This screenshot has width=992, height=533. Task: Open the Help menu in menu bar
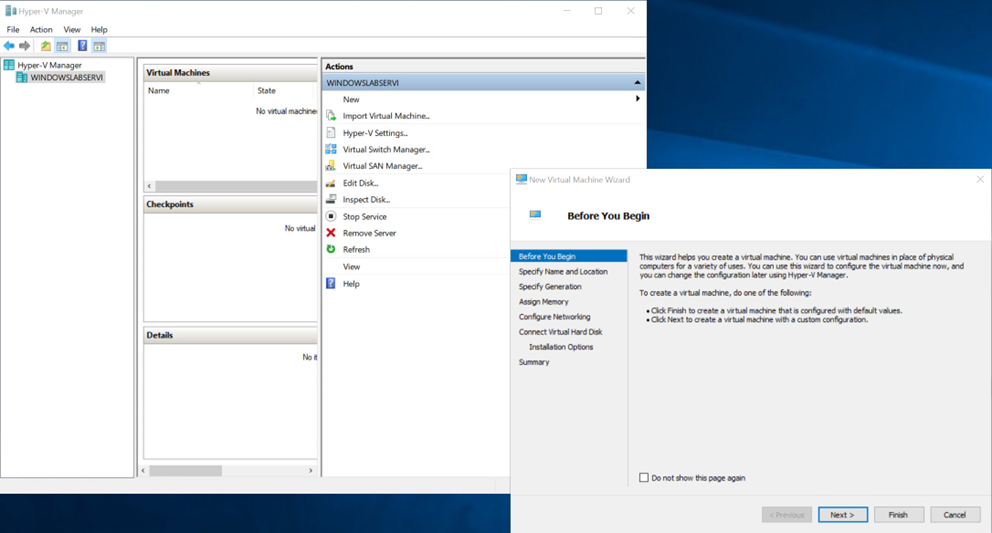[x=99, y=29]
